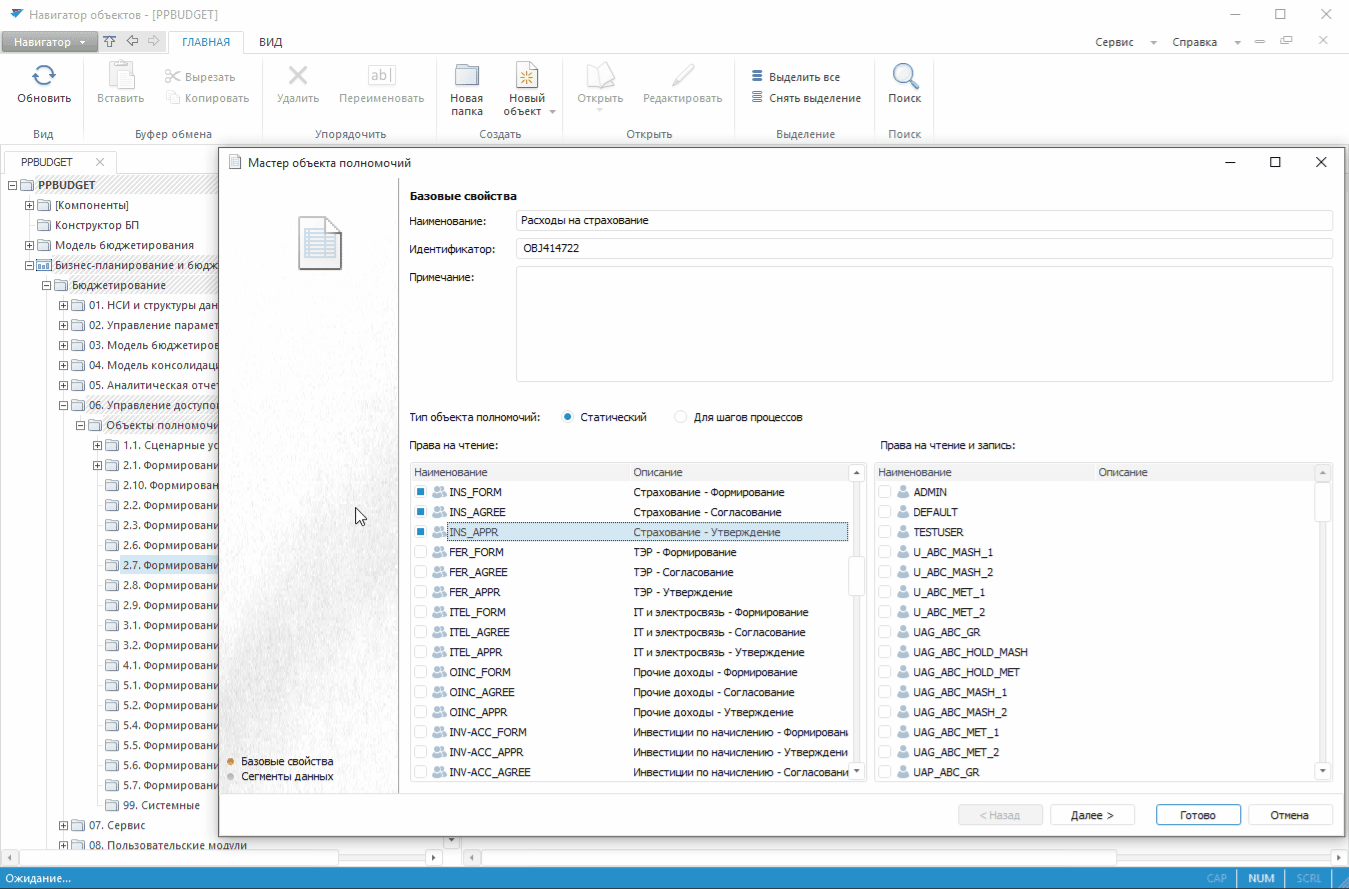Click Снять выделение in ribbon
Viewport: 1349px width, 889px height.
[x=814, y=98]
